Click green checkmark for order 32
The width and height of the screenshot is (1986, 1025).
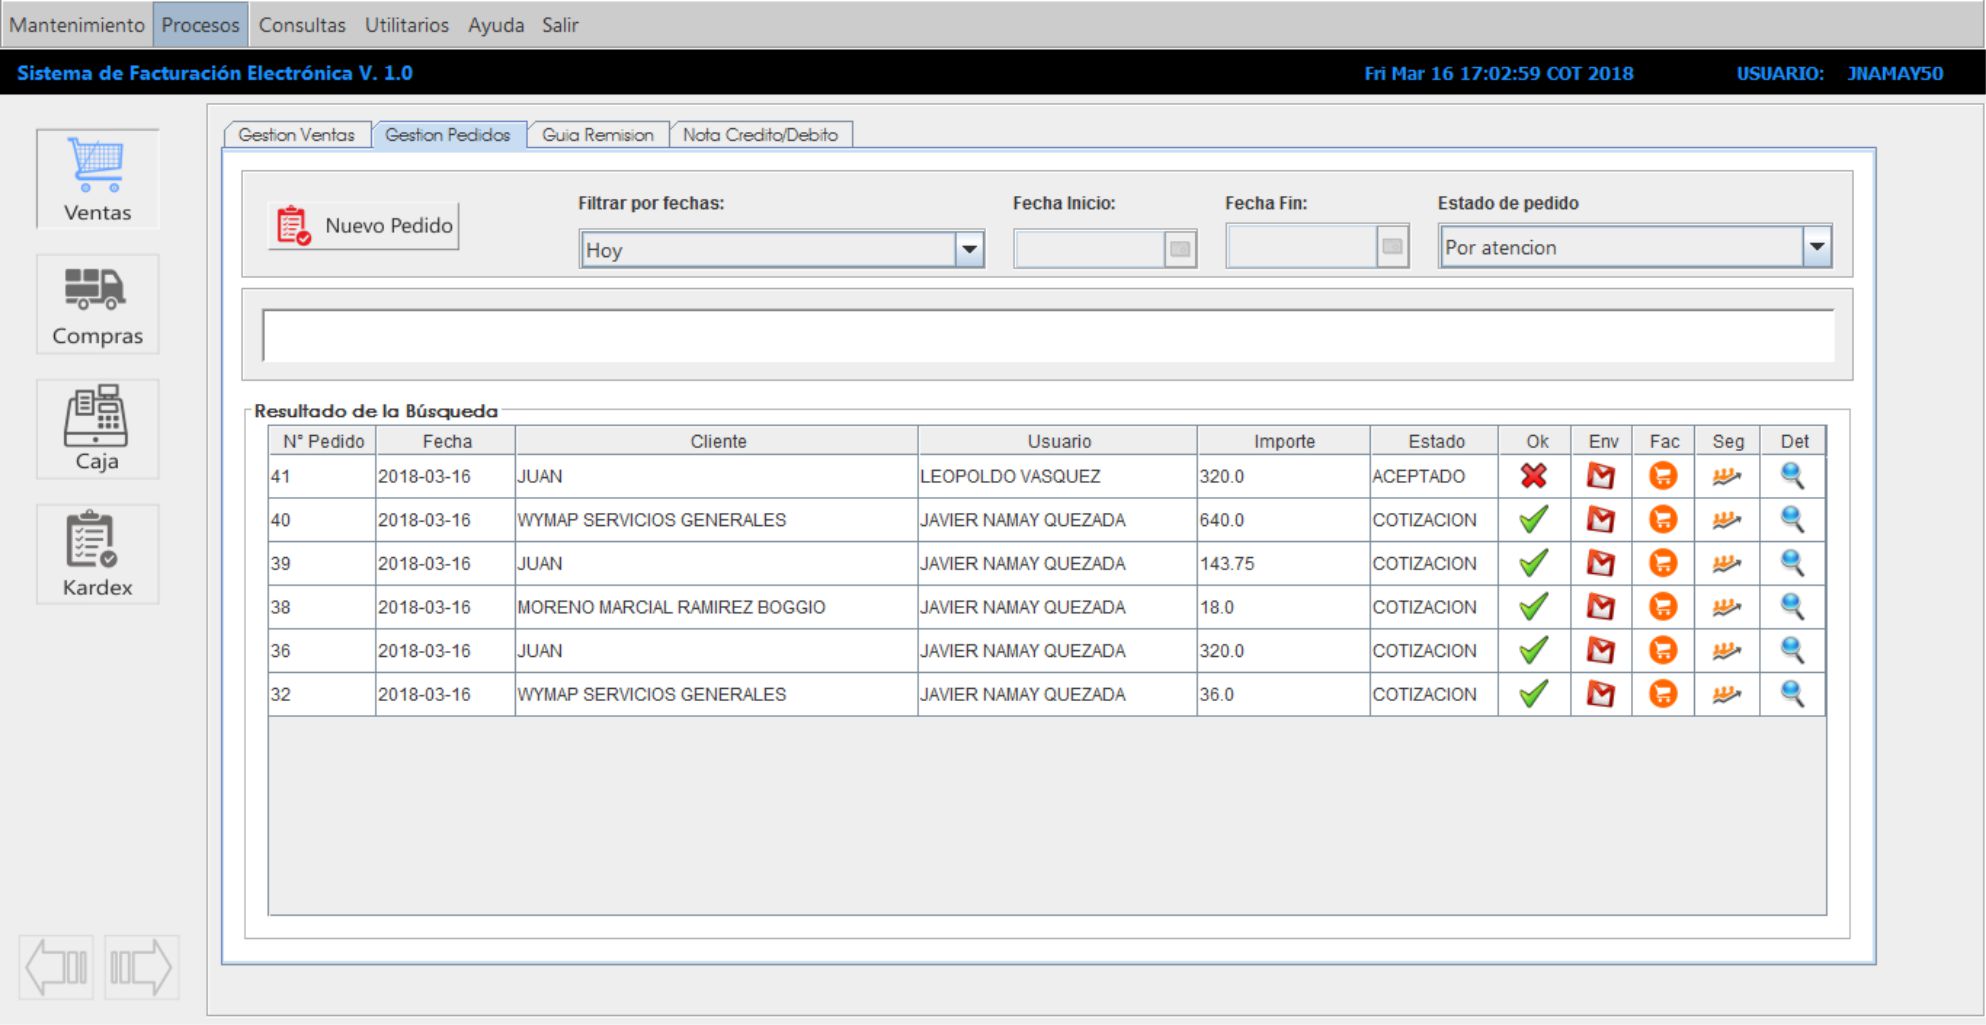[1533, 694]
